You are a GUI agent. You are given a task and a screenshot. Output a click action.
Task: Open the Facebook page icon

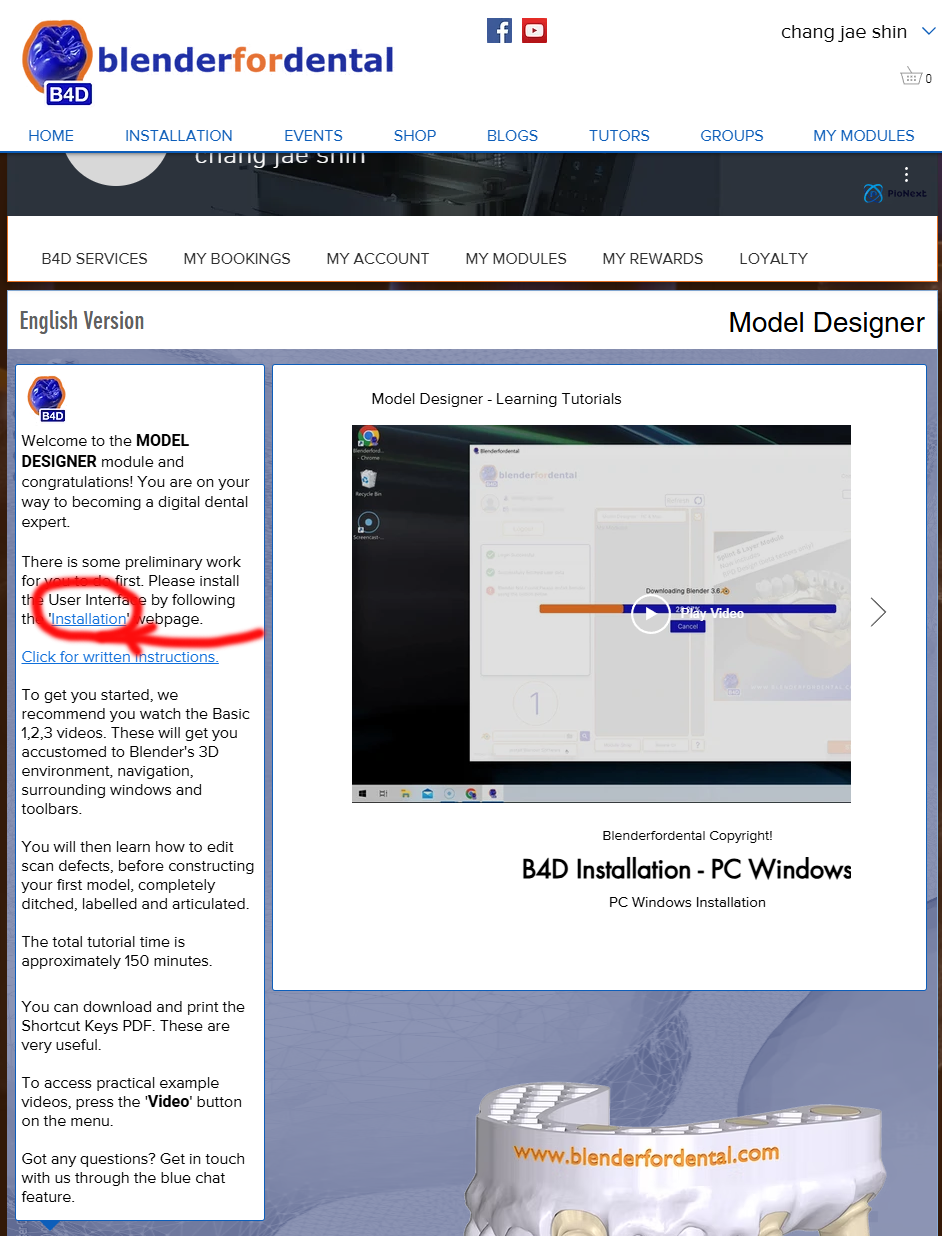click(499, 30)
